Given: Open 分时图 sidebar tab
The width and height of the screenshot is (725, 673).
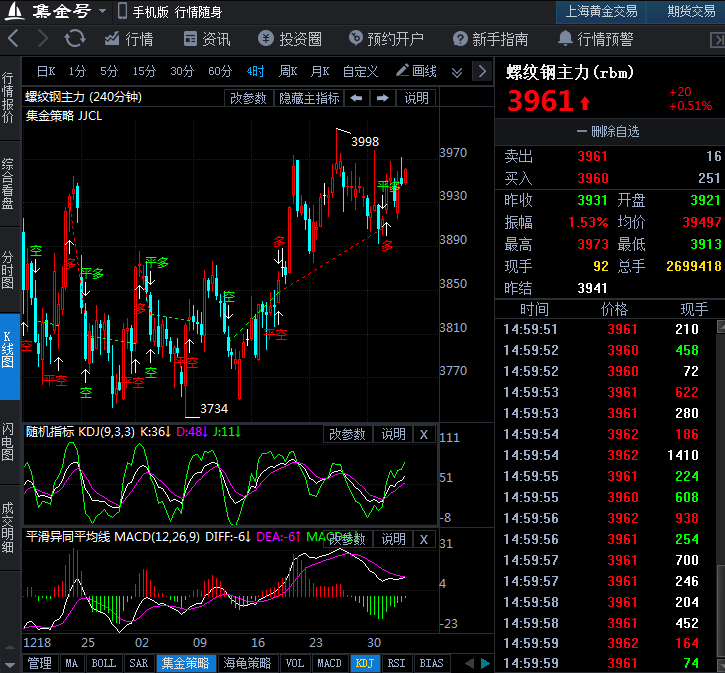Looking at the screenshot, I should pyautogui.click(x=8, y=270).
